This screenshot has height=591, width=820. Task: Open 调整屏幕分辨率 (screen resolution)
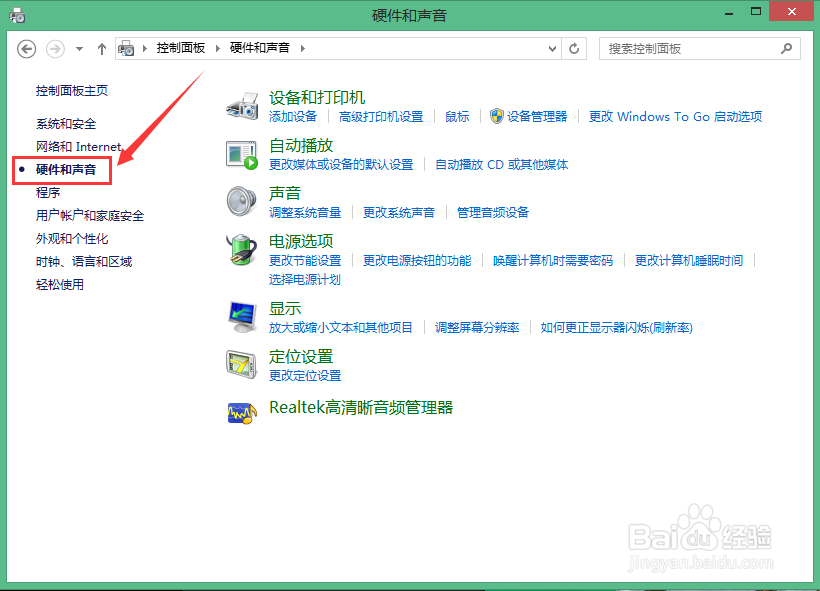(x=477, y=326)
